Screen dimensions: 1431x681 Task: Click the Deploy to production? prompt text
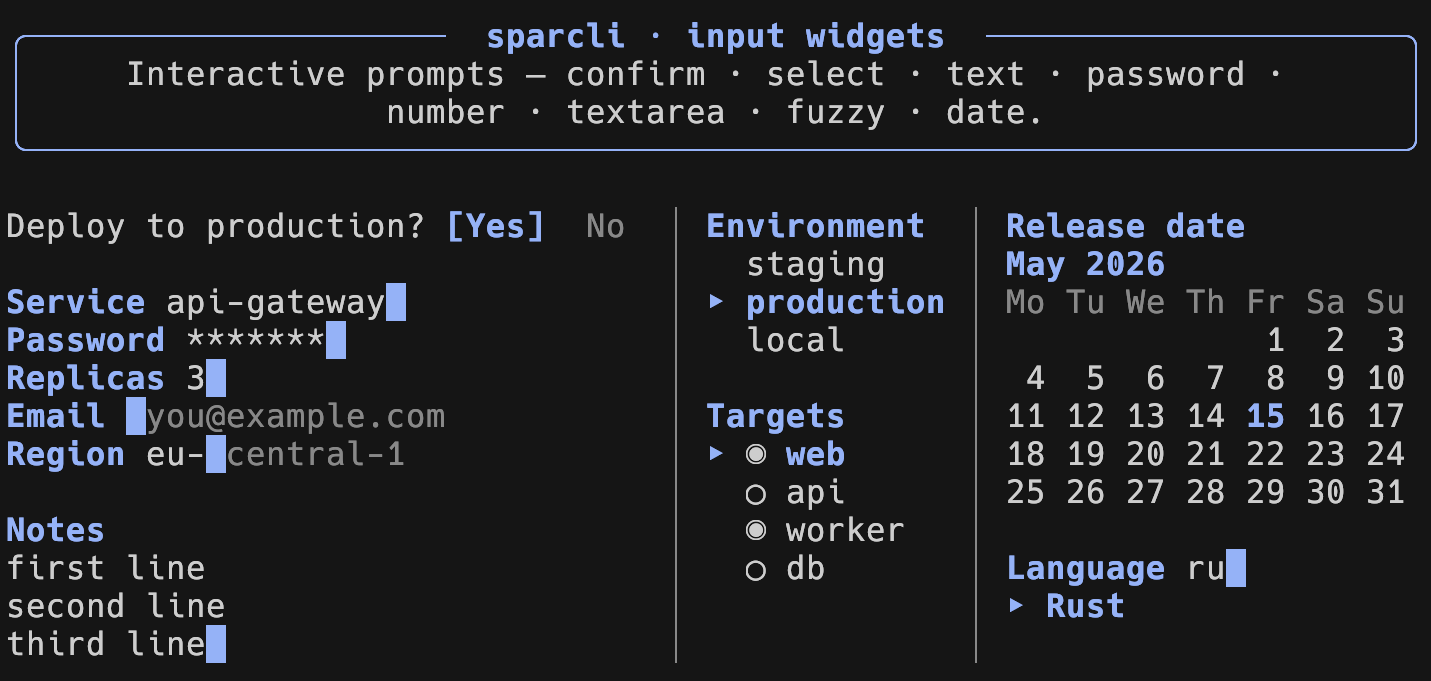(216, 227)
